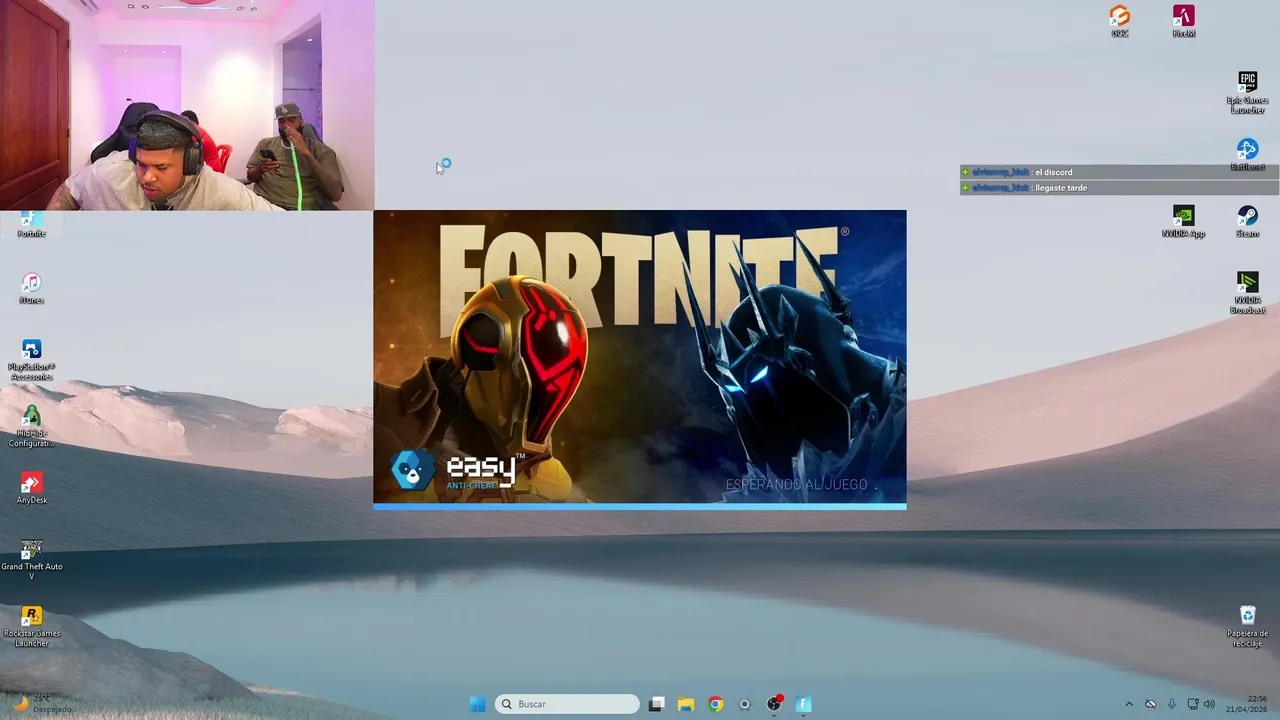Screen dimensions: 1280x720
Task: Open Google Chrome from the taskbar
Action: tap(716, 704)
